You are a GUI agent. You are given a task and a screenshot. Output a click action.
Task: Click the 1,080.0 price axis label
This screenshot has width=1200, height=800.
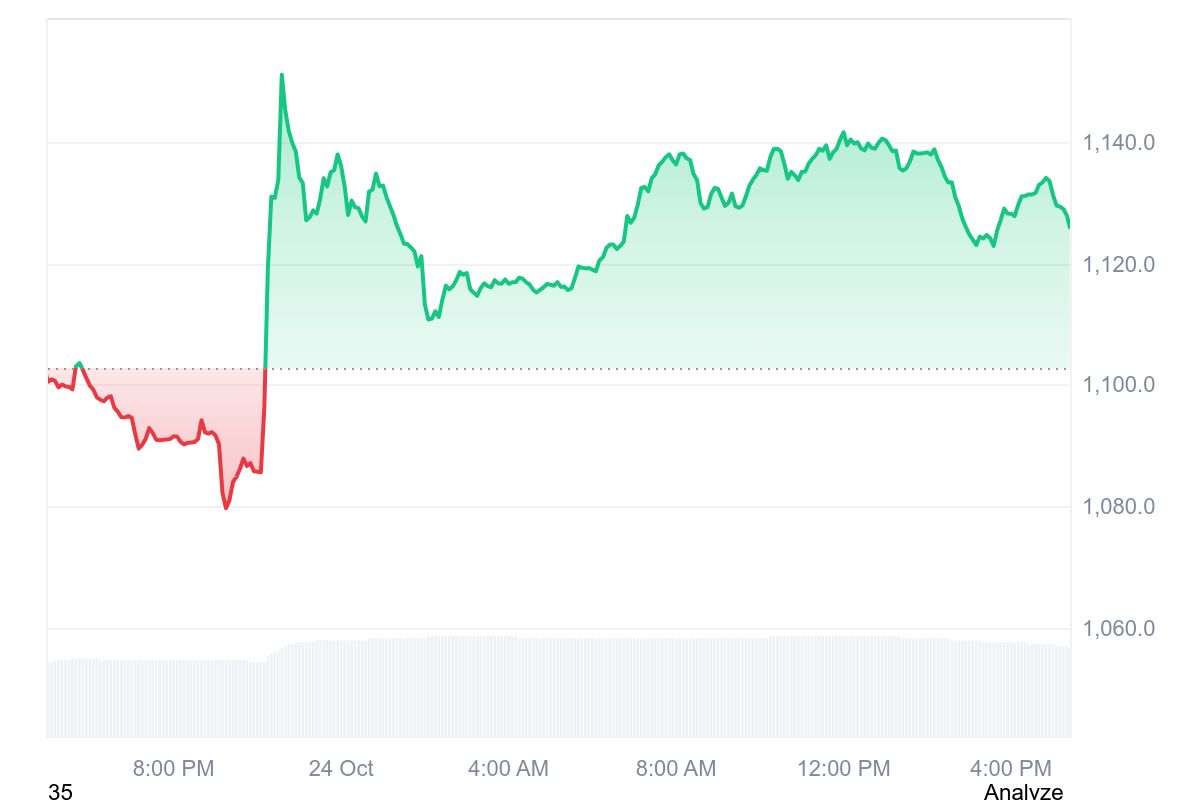(1119, 507)
